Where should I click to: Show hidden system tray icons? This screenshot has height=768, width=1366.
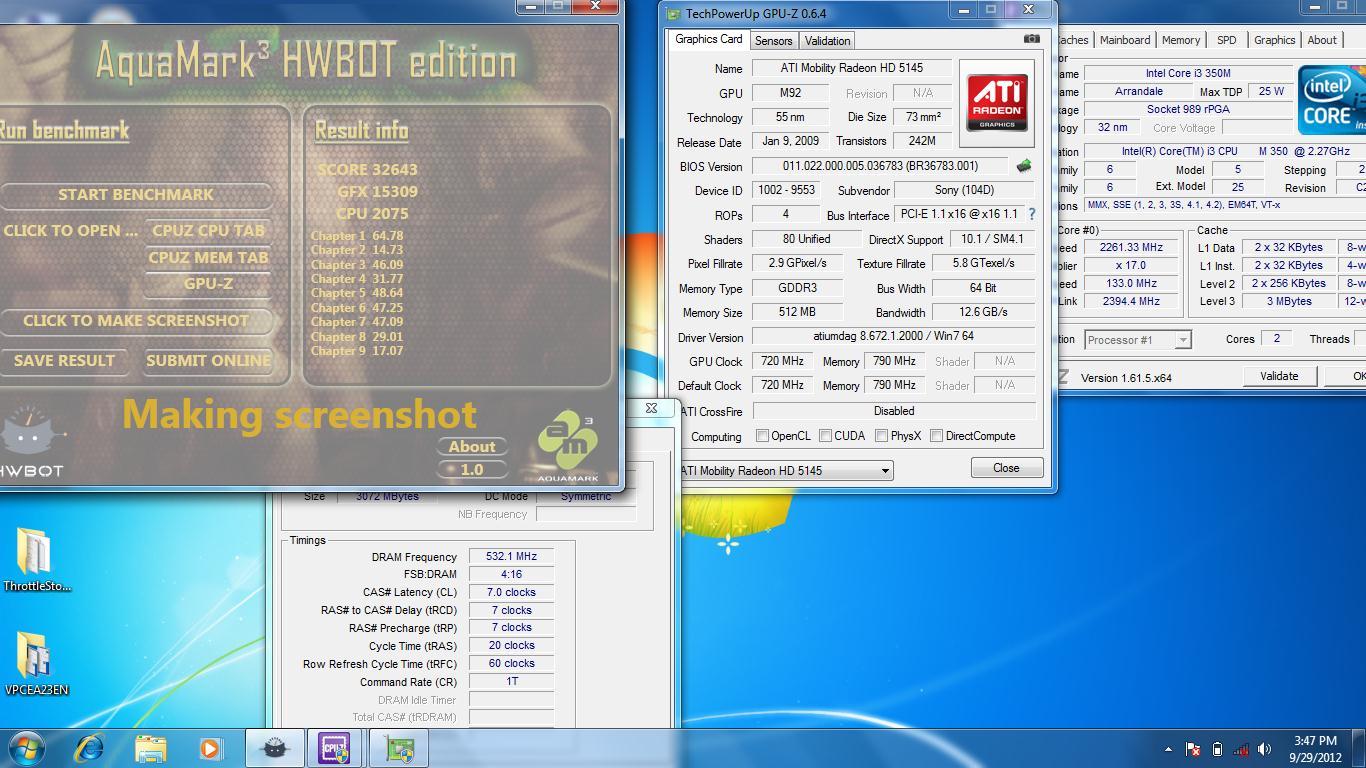(1168, 749)
